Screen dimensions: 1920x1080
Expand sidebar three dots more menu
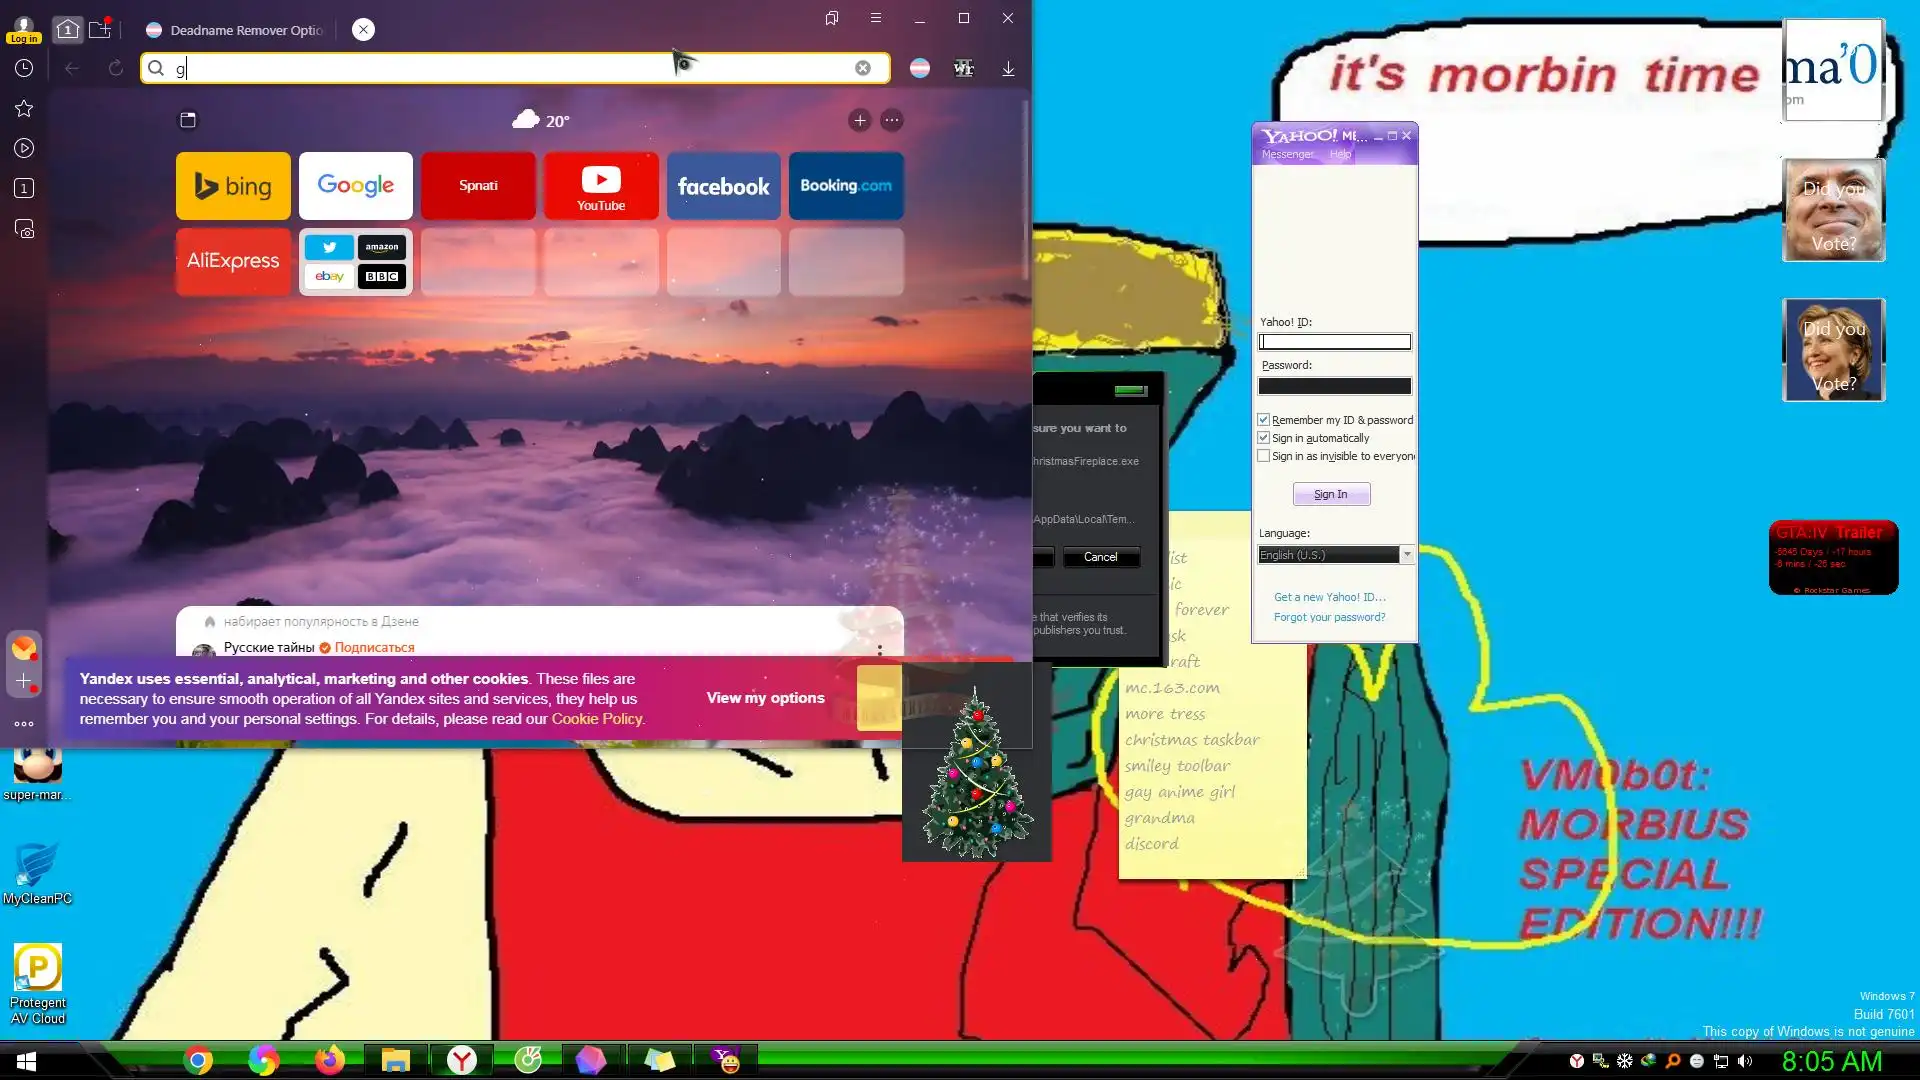click(x=24, y=723)
